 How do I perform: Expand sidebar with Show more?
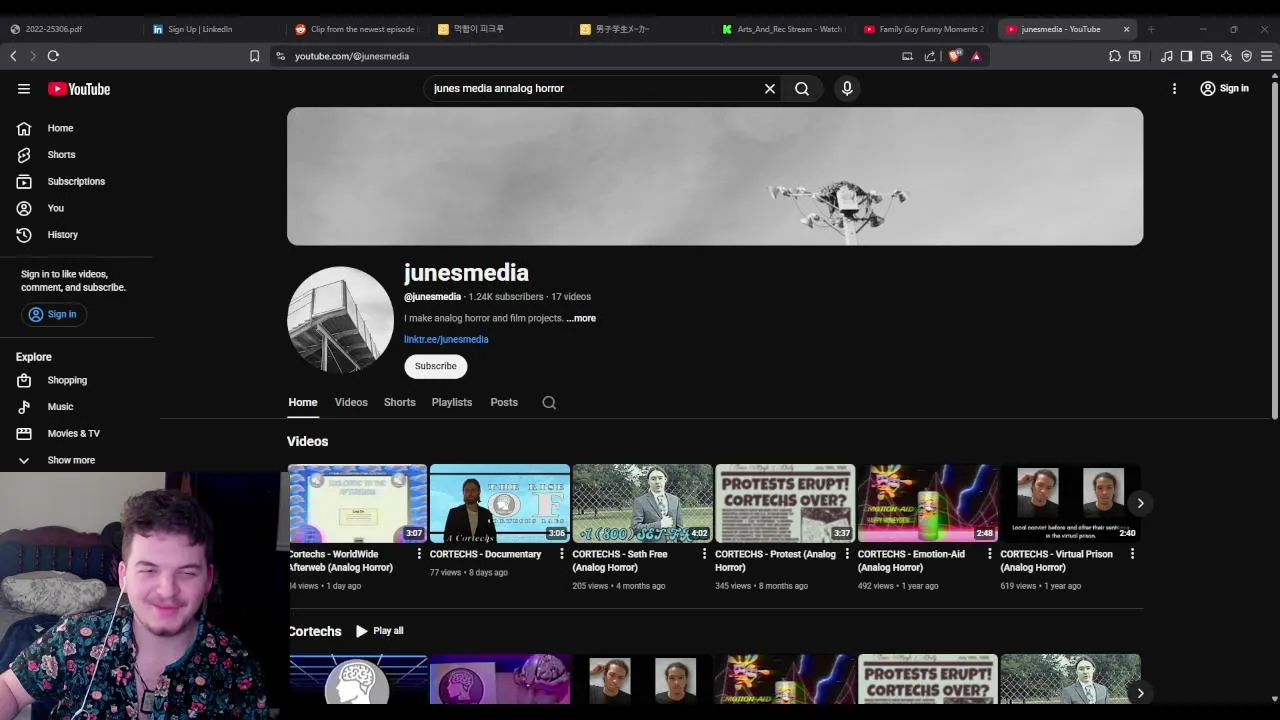56,460
